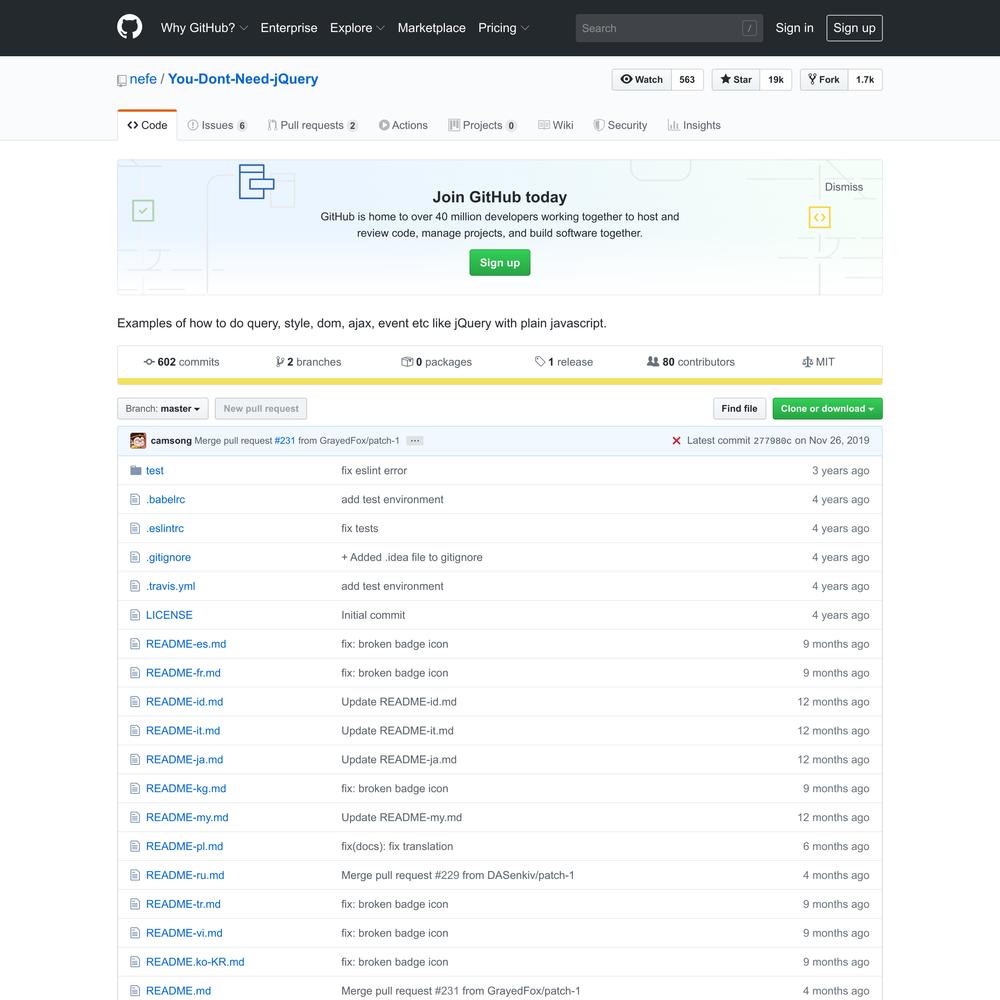
Task: Click the file icon next to README.md
Action: tap(135, 990)
